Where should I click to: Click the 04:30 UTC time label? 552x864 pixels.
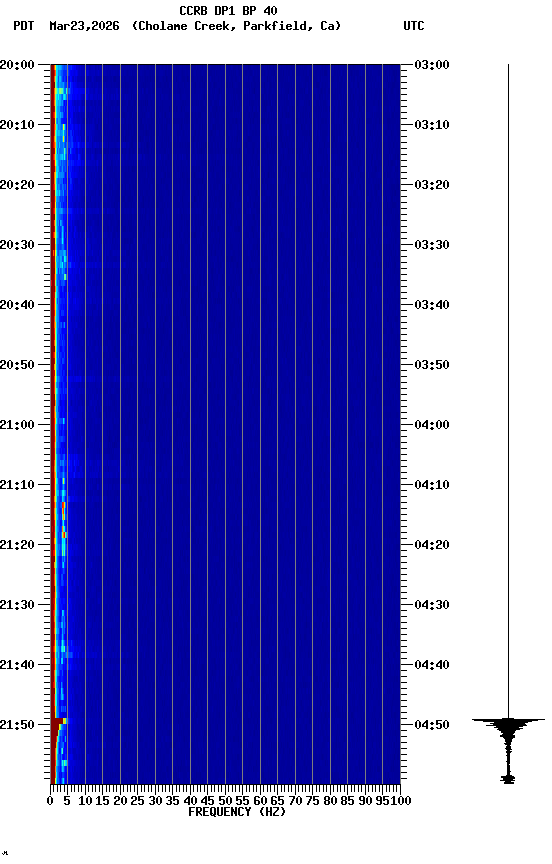pos(432,606)
